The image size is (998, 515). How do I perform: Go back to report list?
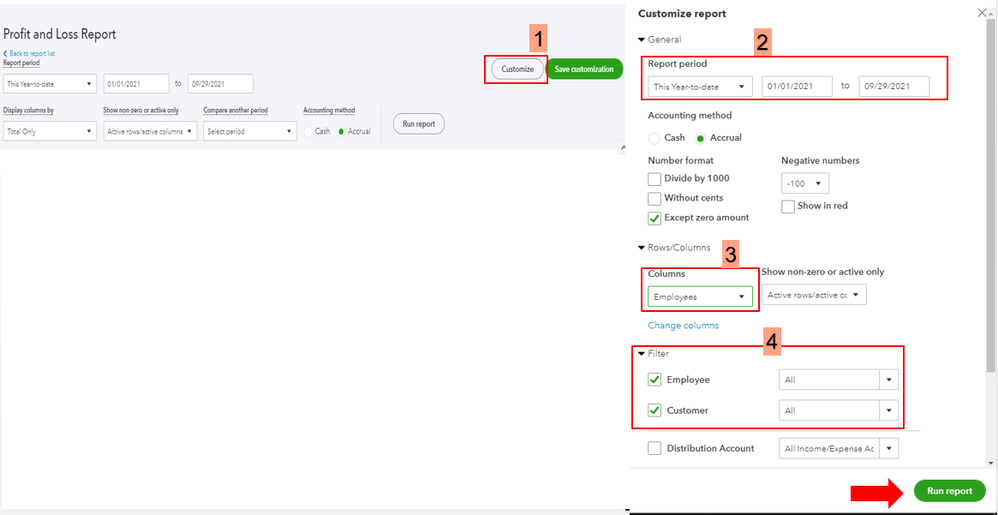pyautogui.click(x=37, y=53)
